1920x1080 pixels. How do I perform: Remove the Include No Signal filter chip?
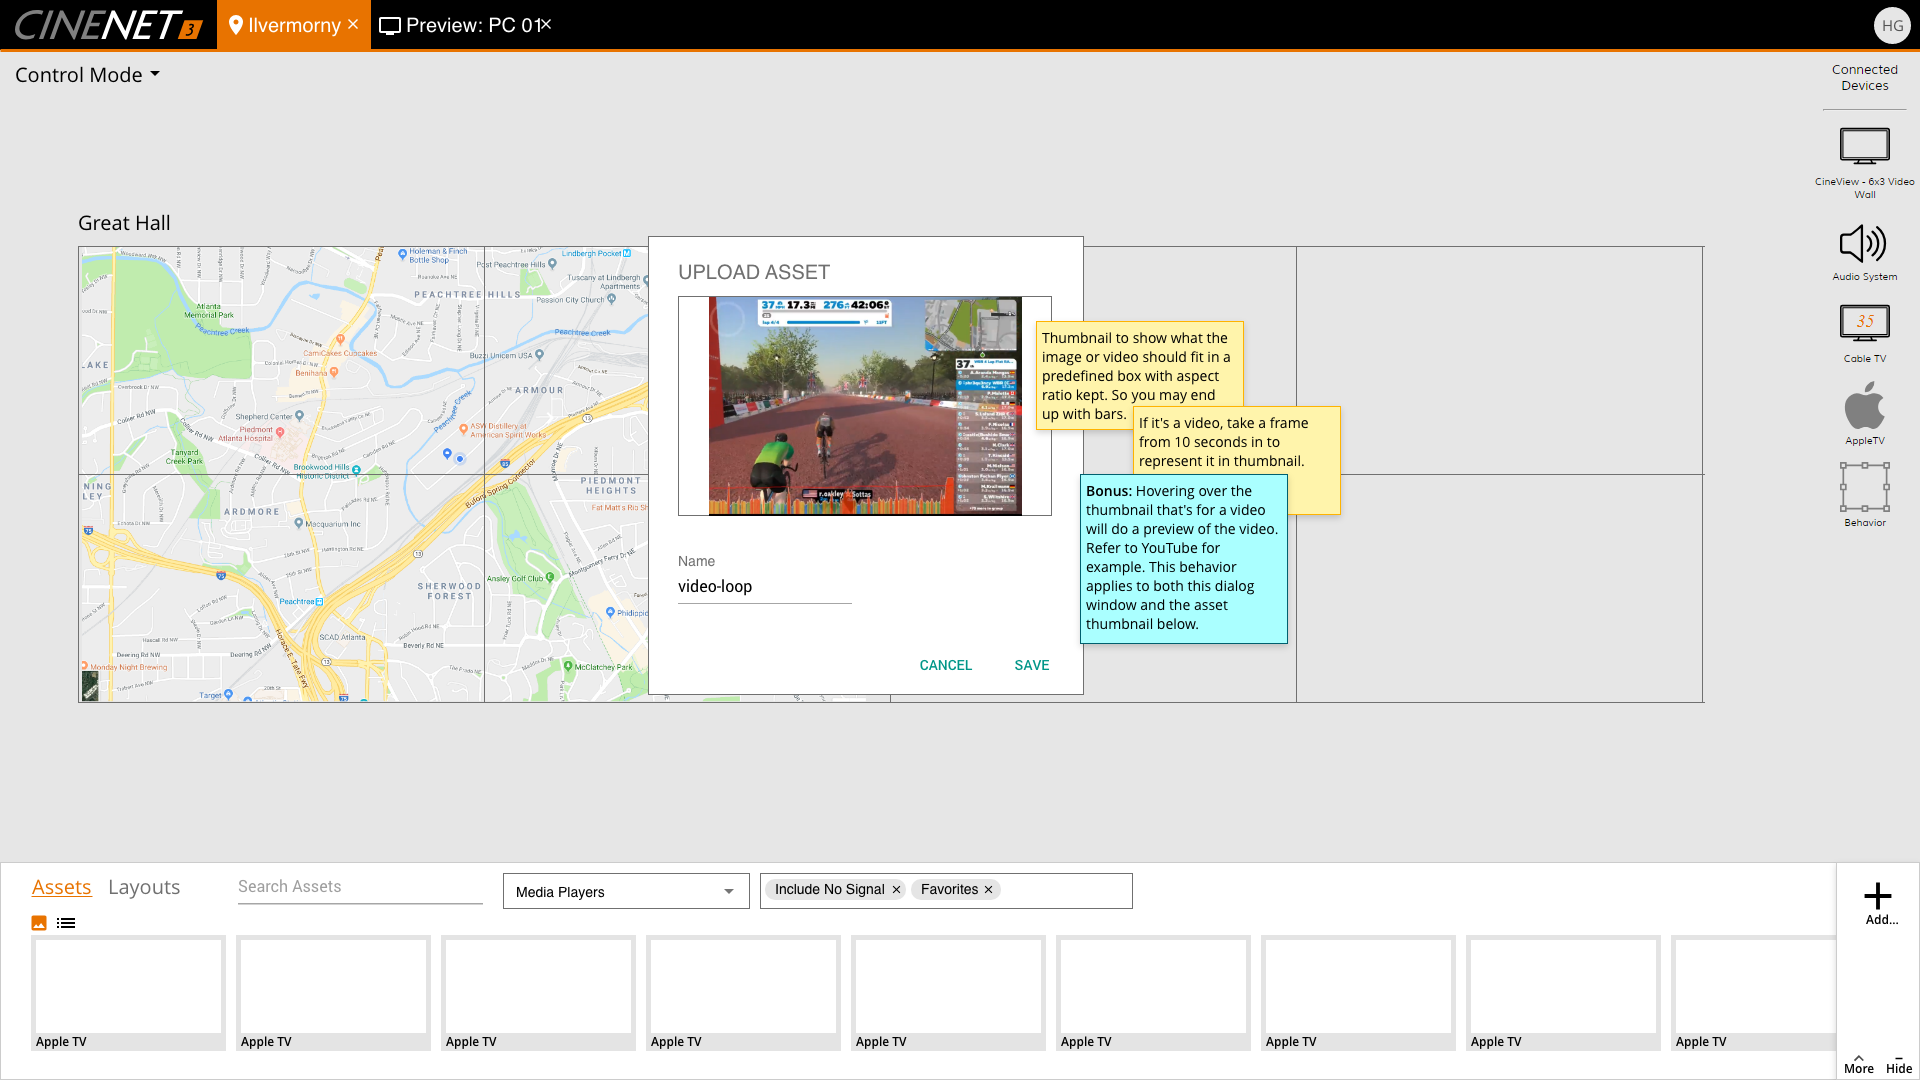click(x=897, y=890)
